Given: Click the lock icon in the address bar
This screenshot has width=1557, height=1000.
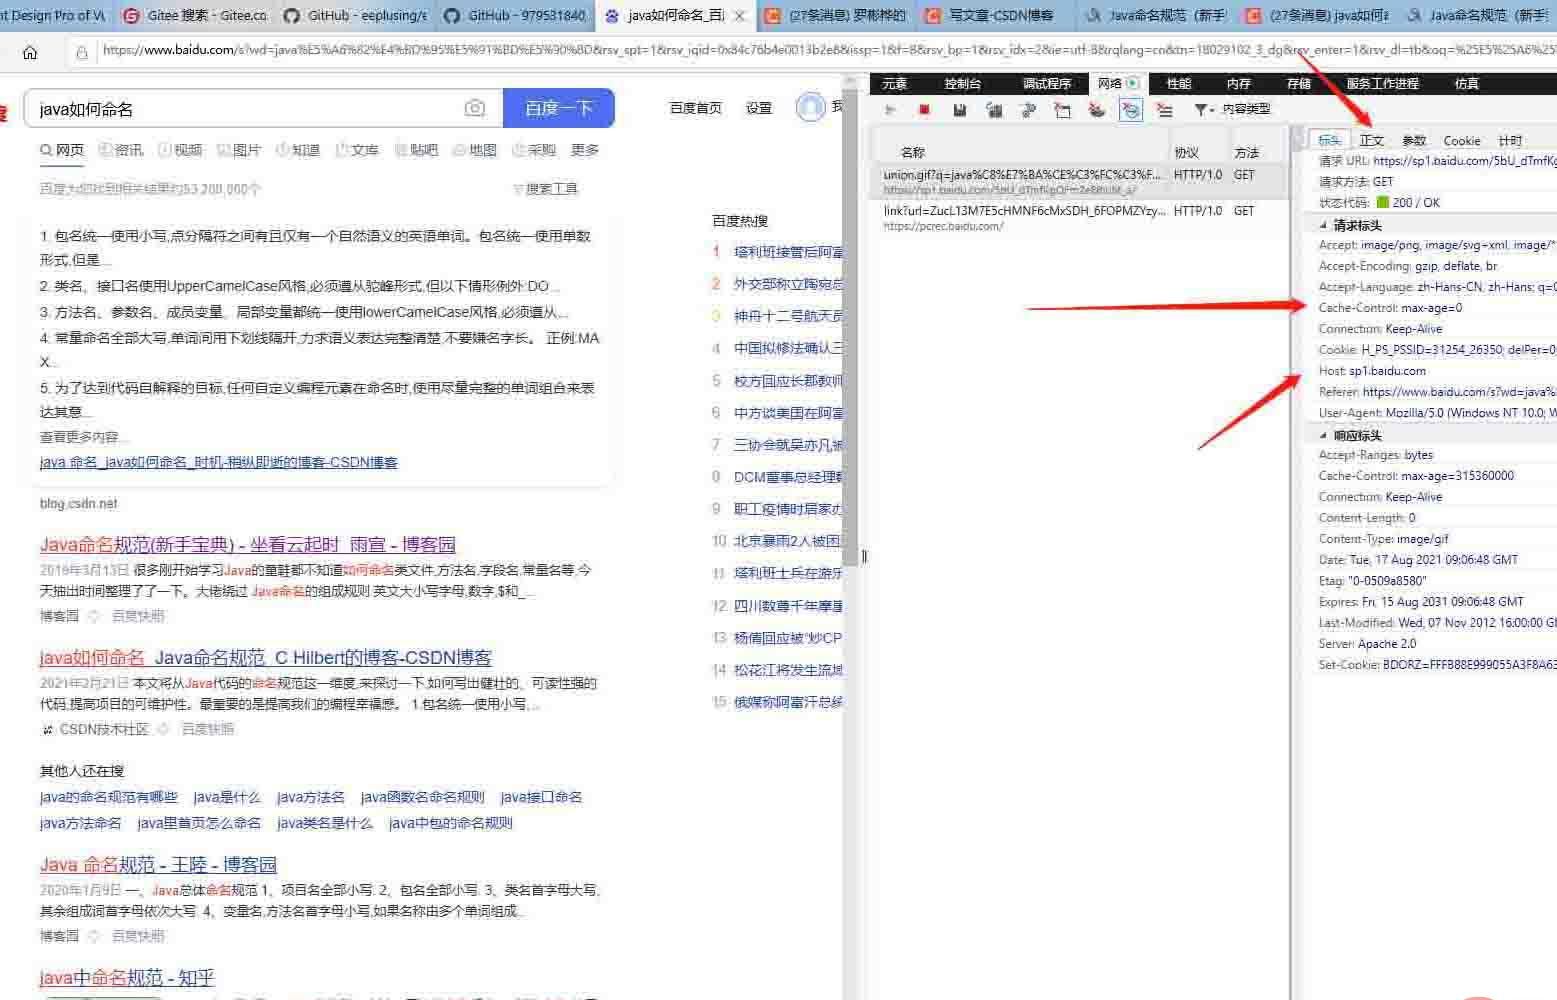Looking at the screenshot, I should [x=81, y=52].
